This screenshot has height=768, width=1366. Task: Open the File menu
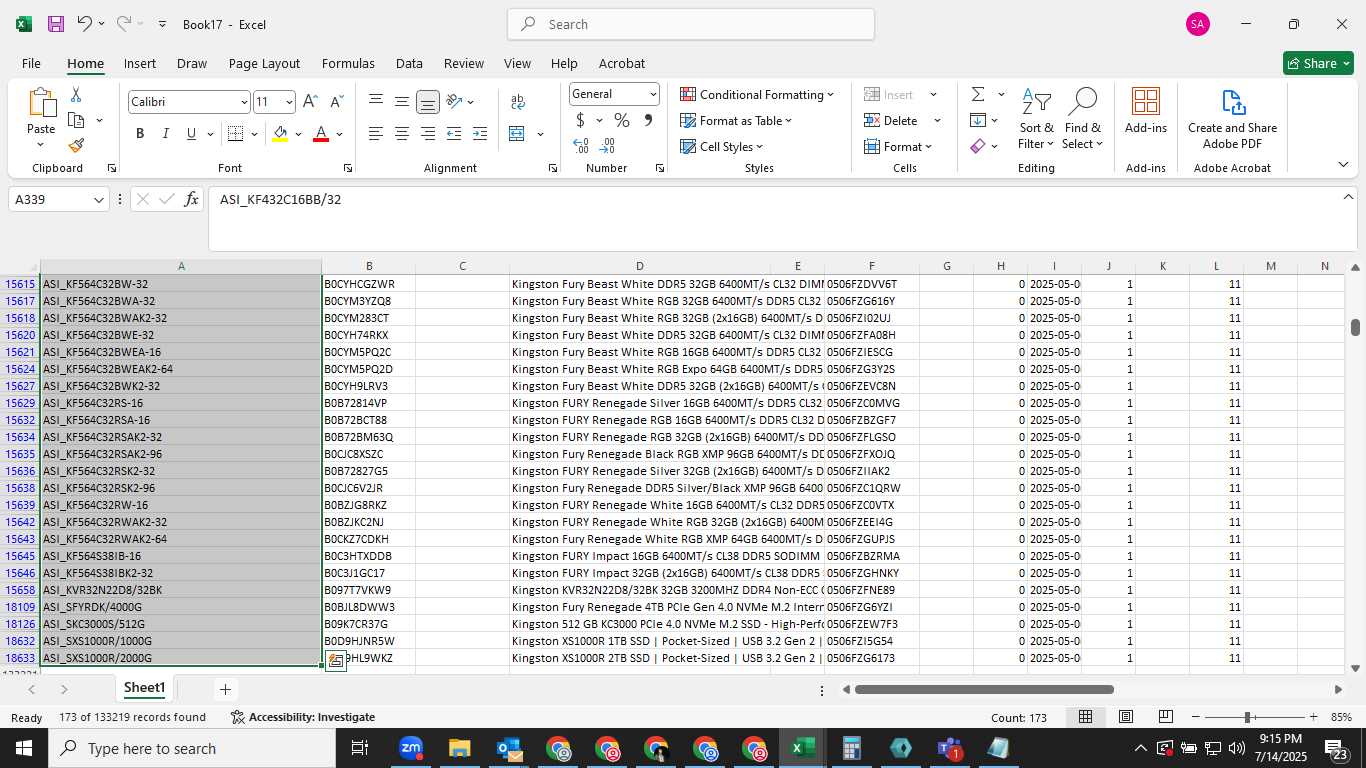(x=32, y=63)
